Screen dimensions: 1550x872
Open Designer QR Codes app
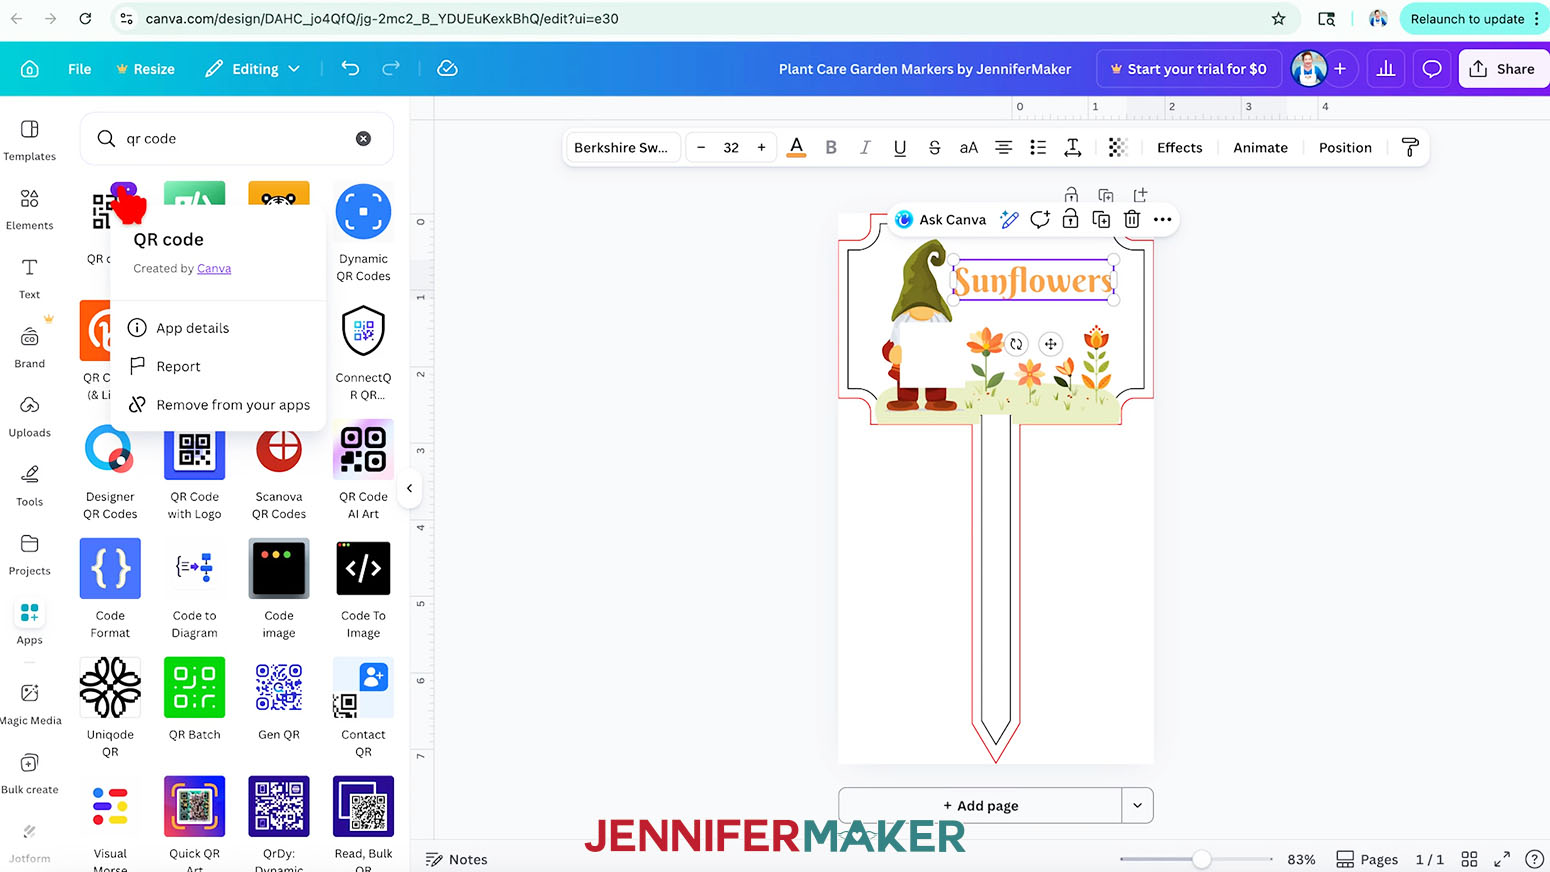[x=110, y=472]
